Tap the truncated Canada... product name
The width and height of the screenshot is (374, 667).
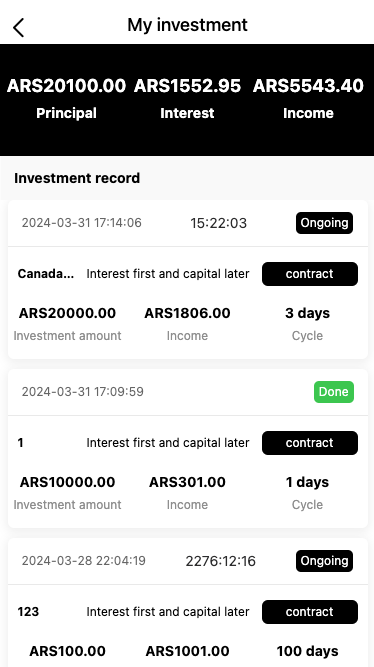coord(46,274)
